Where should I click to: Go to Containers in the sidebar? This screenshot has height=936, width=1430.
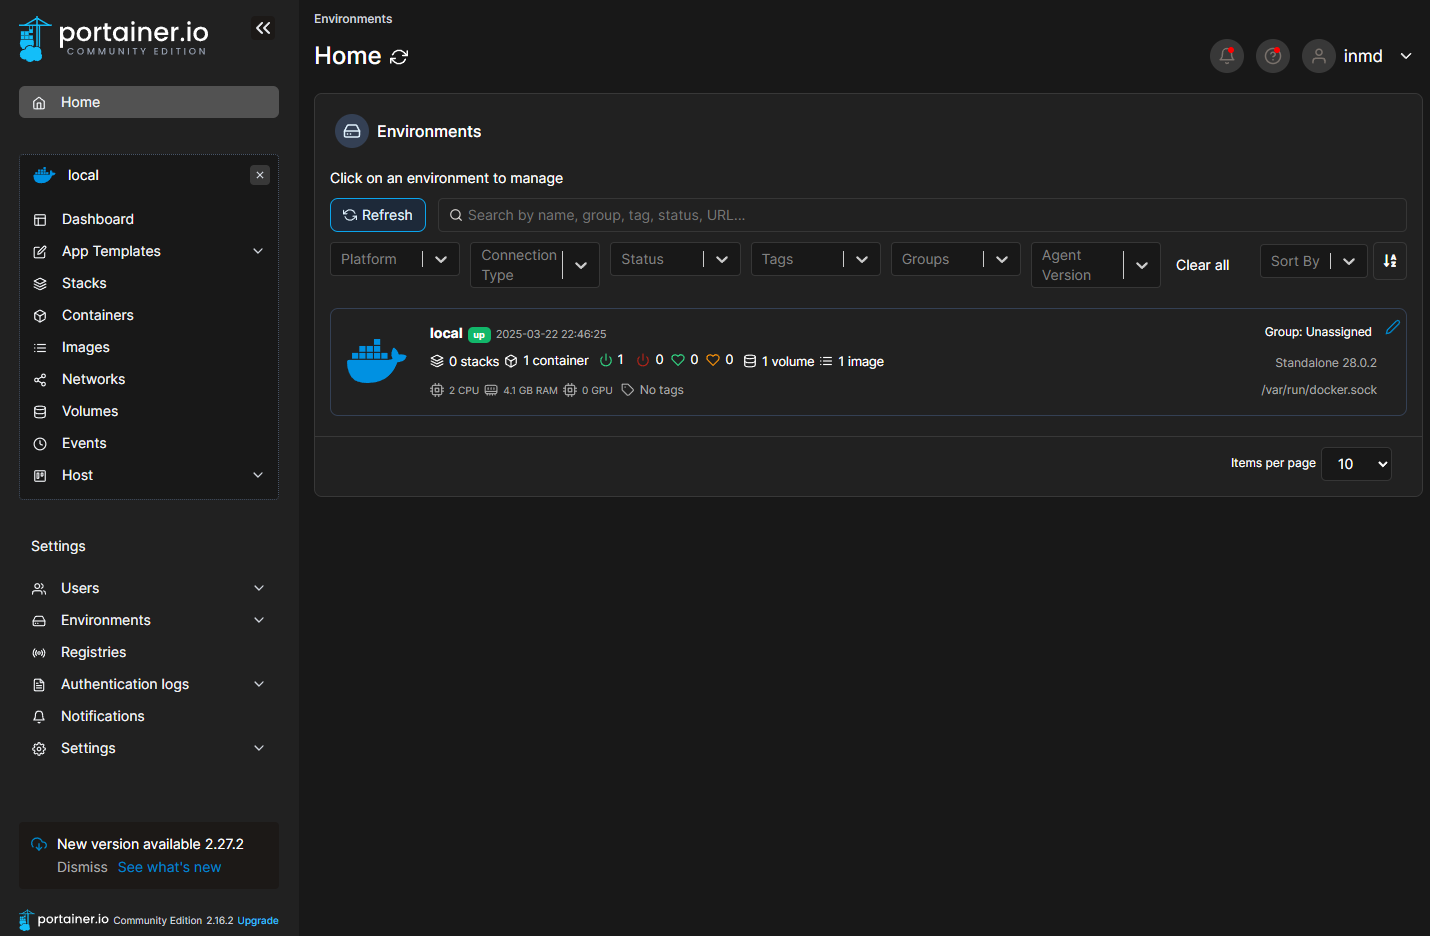(x=97, y=315)
